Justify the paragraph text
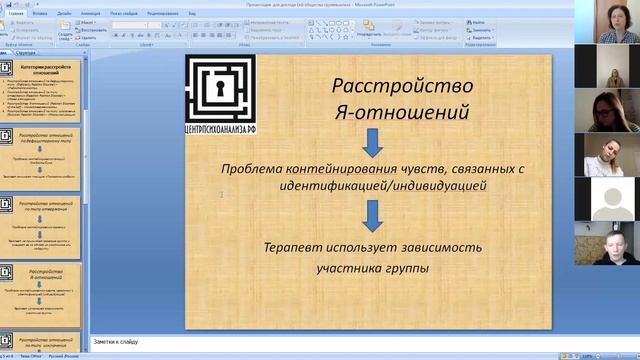 click(x=220, y=36)
